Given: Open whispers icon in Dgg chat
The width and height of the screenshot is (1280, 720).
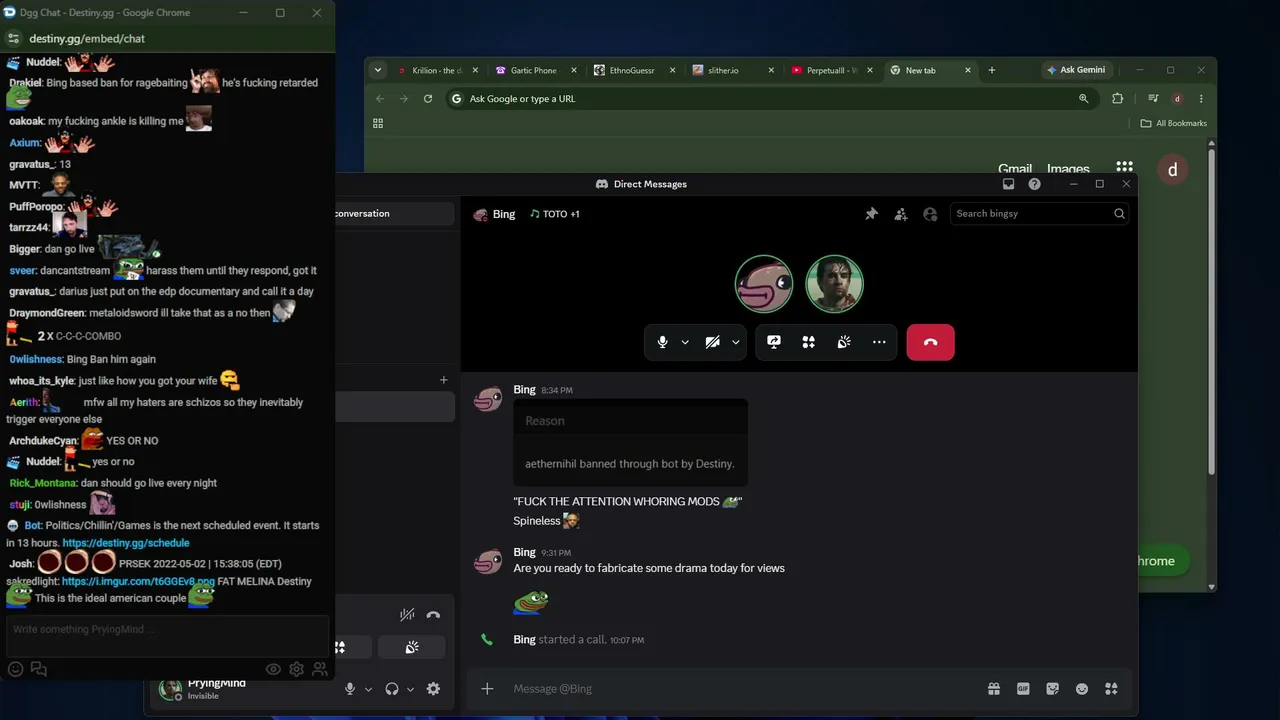Looking at the screenshot, I should tap(39, 669).
